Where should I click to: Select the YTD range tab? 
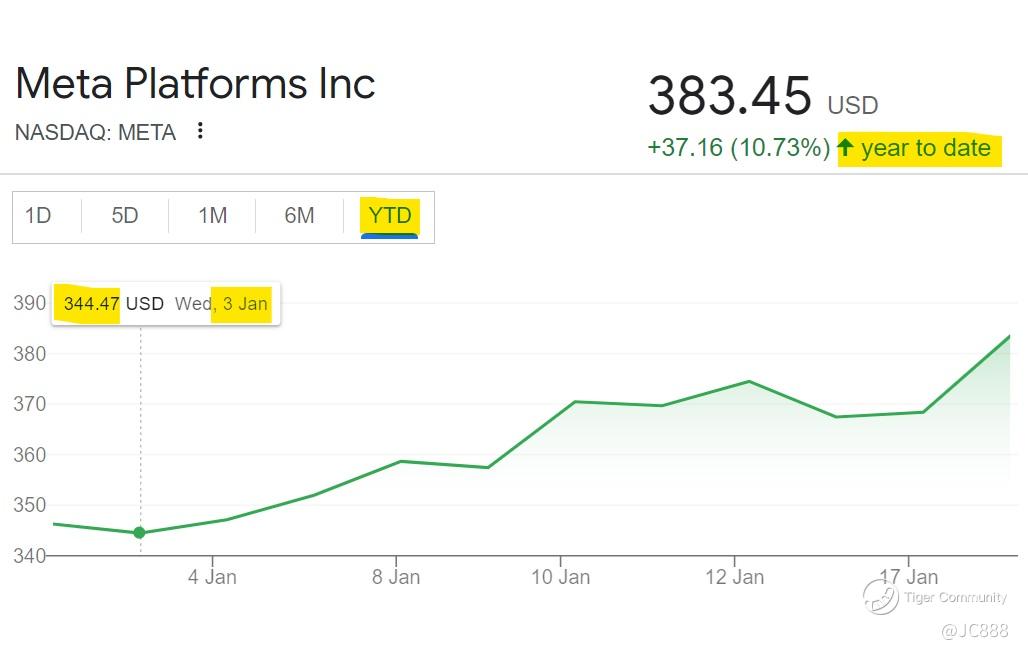(389, 216)
